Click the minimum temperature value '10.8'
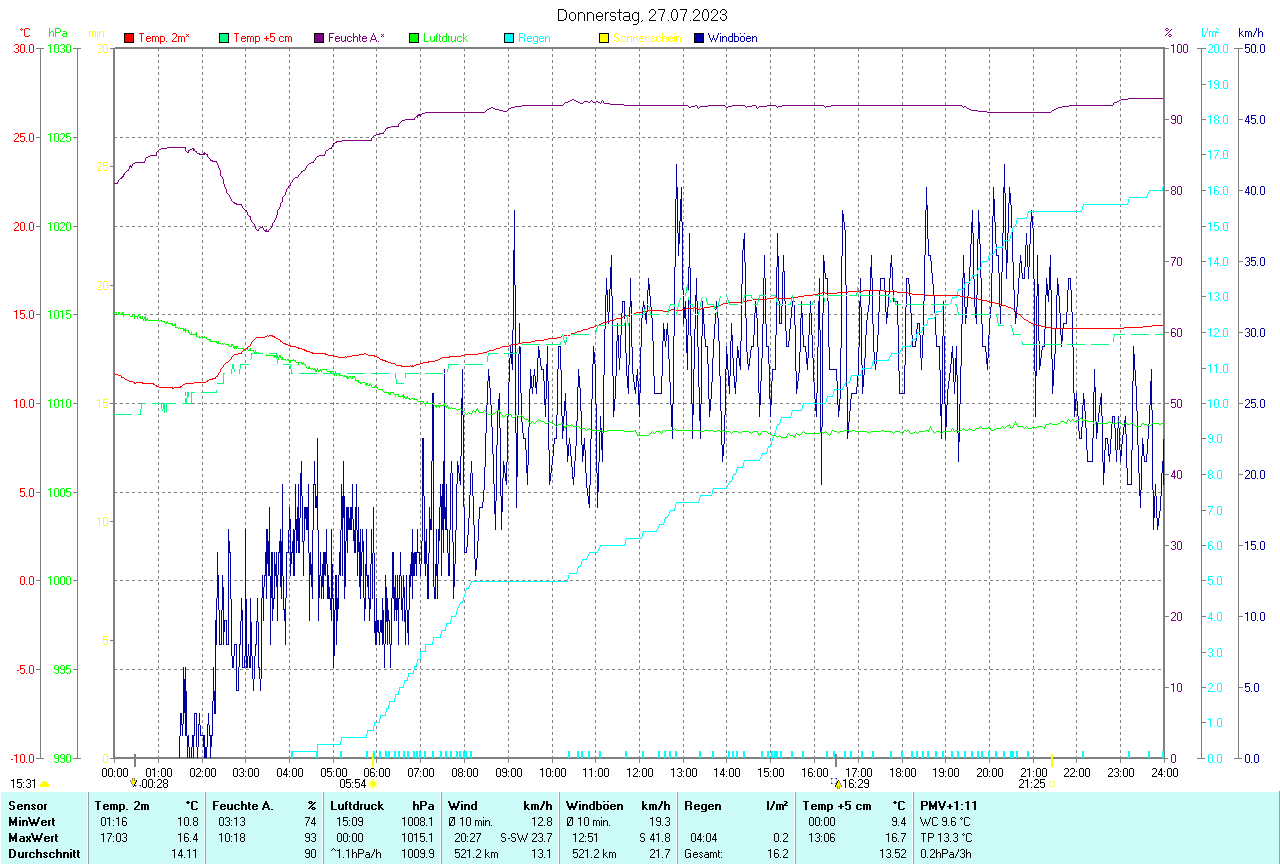The height and width of the screenshot is (864, 1280). pyautogui.click(x=187, y=822)
